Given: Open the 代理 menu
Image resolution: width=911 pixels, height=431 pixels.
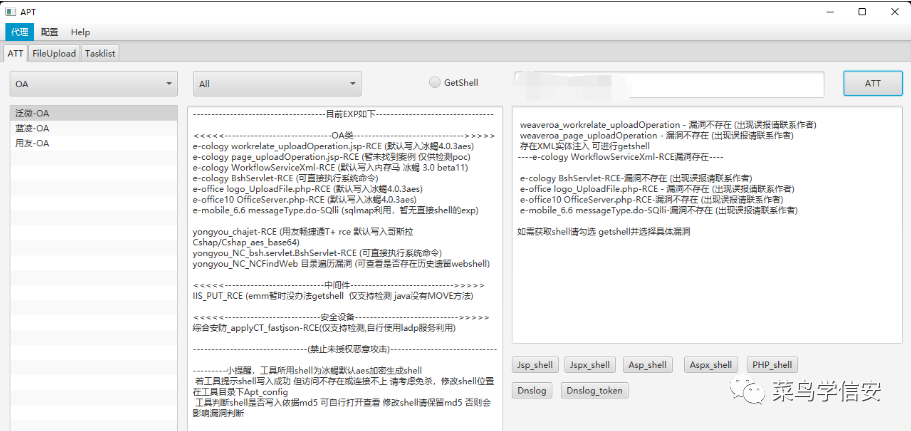Looking at the screenshot, I should click(21, 32).
